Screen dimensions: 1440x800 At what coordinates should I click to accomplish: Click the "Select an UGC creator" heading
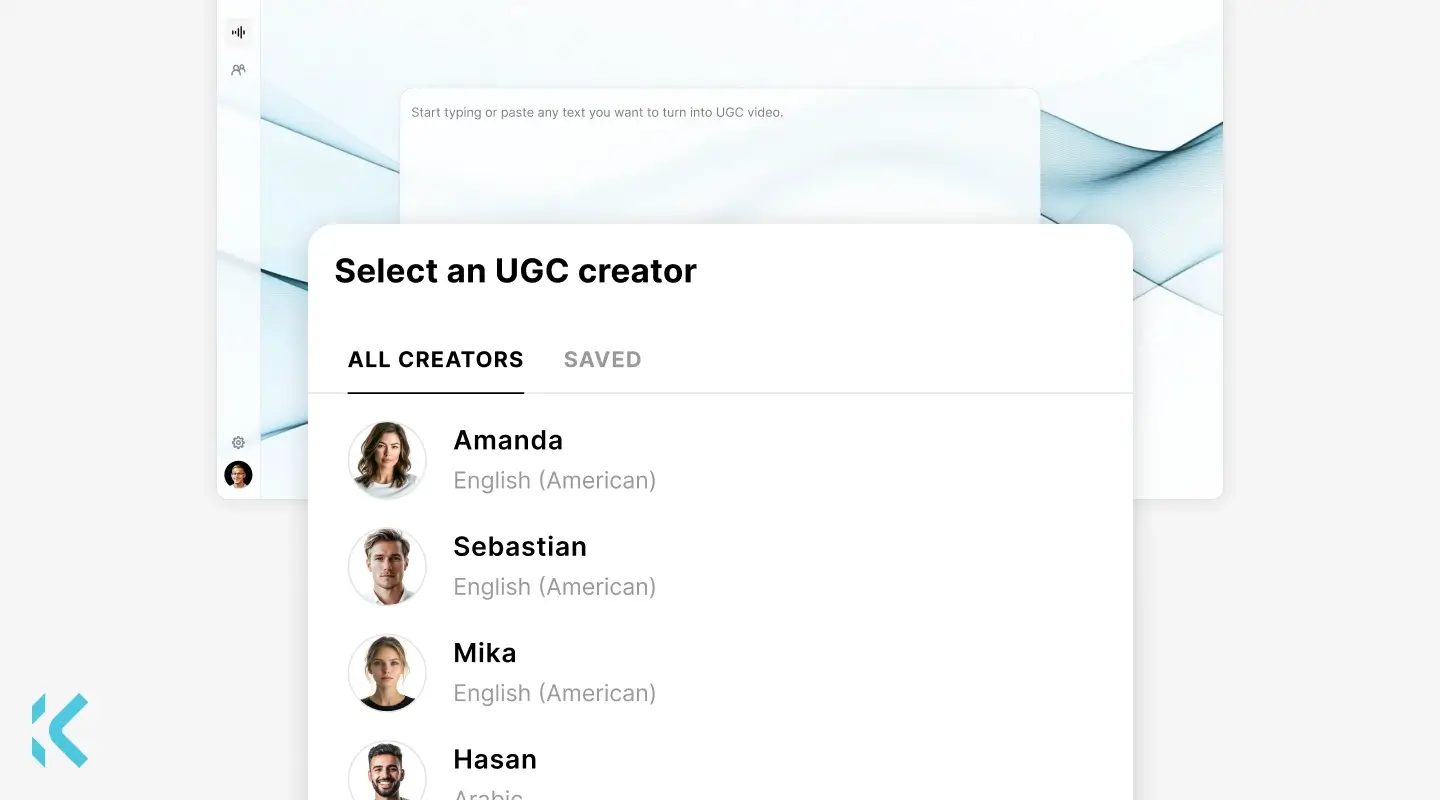tap(515, 271)
